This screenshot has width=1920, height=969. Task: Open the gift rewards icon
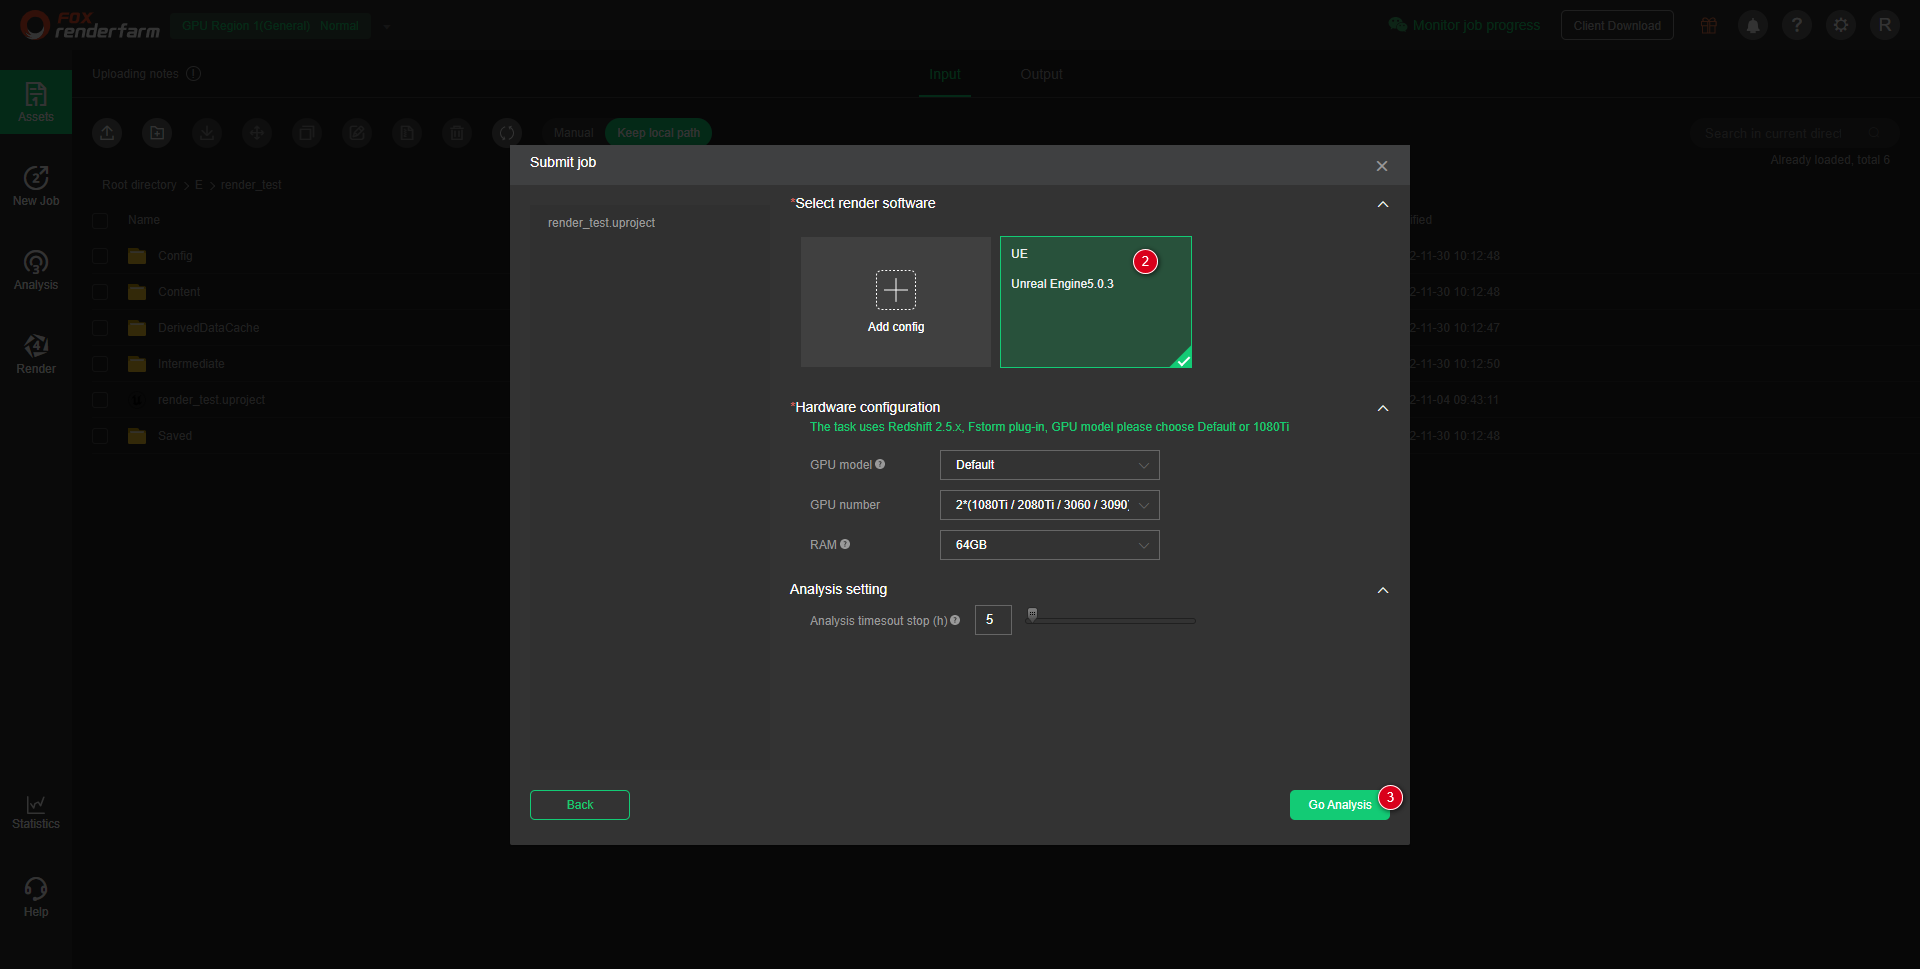click(1709, 25)
